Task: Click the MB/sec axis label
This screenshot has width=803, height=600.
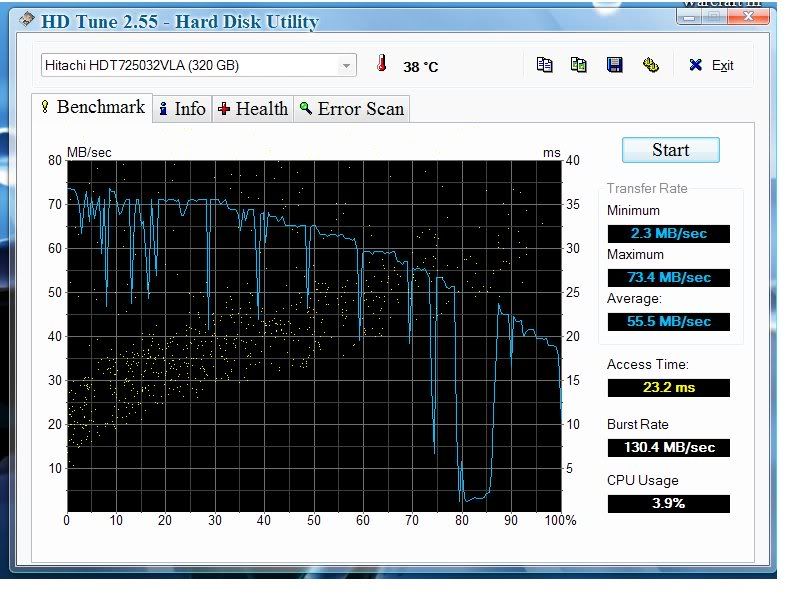Action: click(89, 153)
